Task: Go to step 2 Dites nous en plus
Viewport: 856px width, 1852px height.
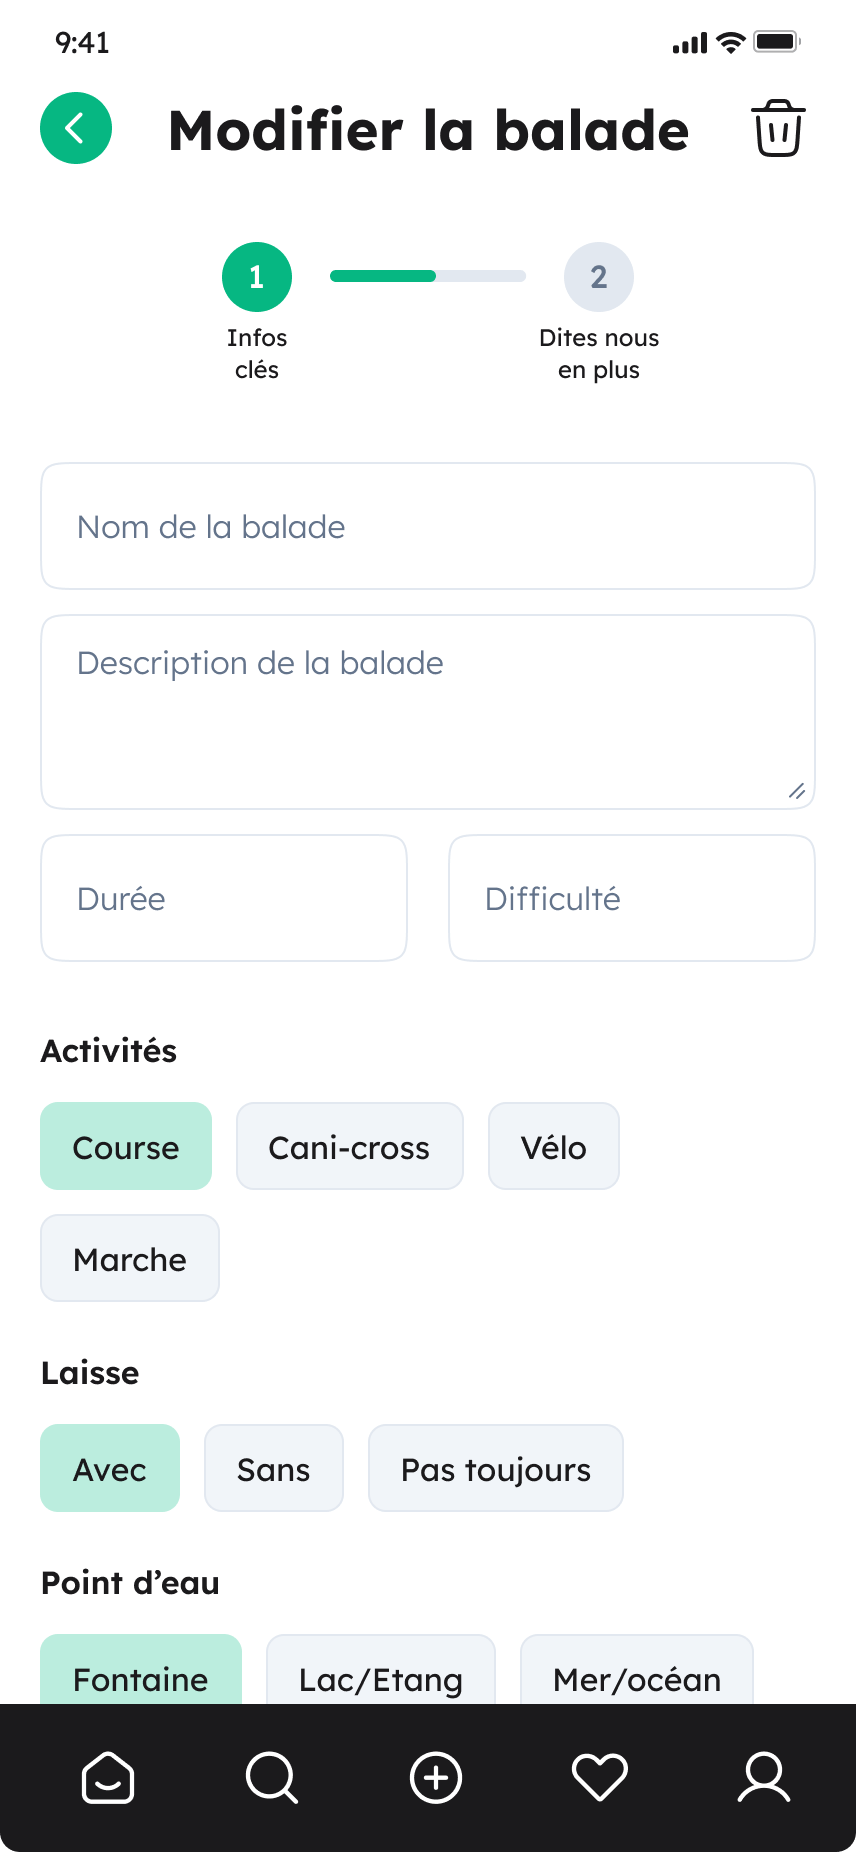Action: click(599, 277)
